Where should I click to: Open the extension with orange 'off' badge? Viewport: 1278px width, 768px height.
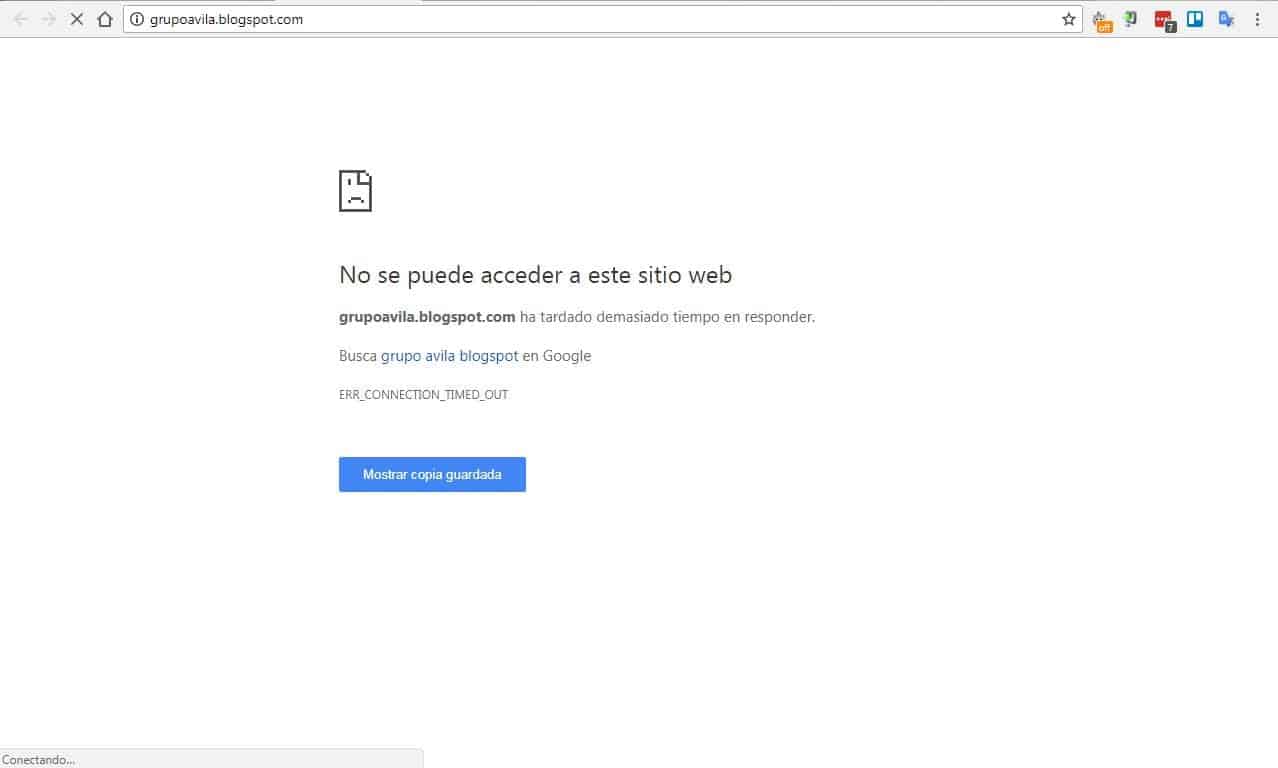pyautogui.click(x=1101, y=20)
